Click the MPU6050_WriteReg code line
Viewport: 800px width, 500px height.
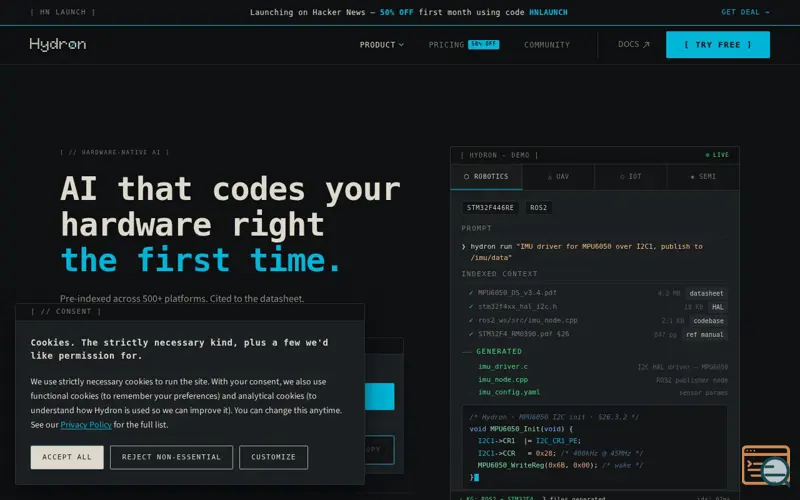click(560, 465)
